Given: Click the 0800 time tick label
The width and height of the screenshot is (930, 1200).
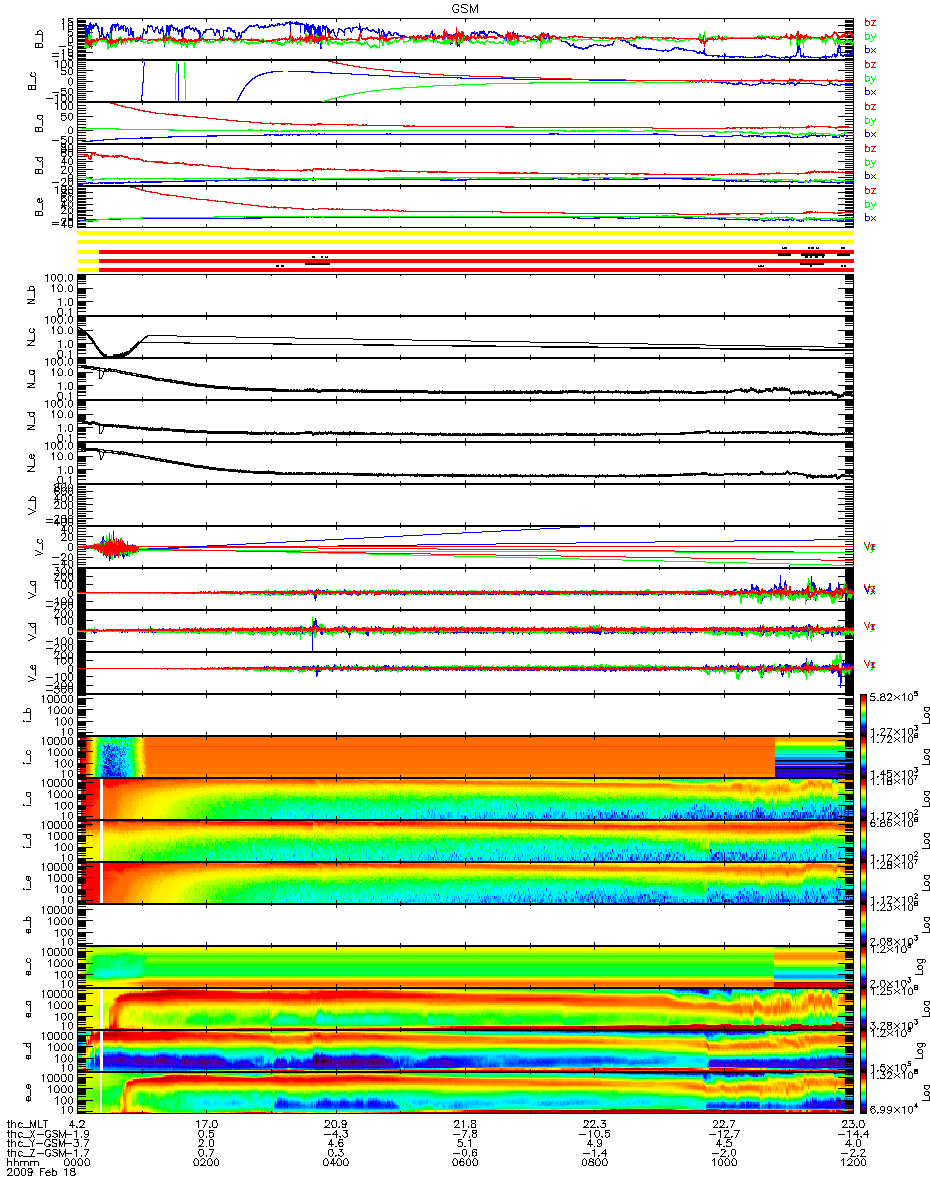Looking at the screenshot, I should click(x=594, y=1163).
